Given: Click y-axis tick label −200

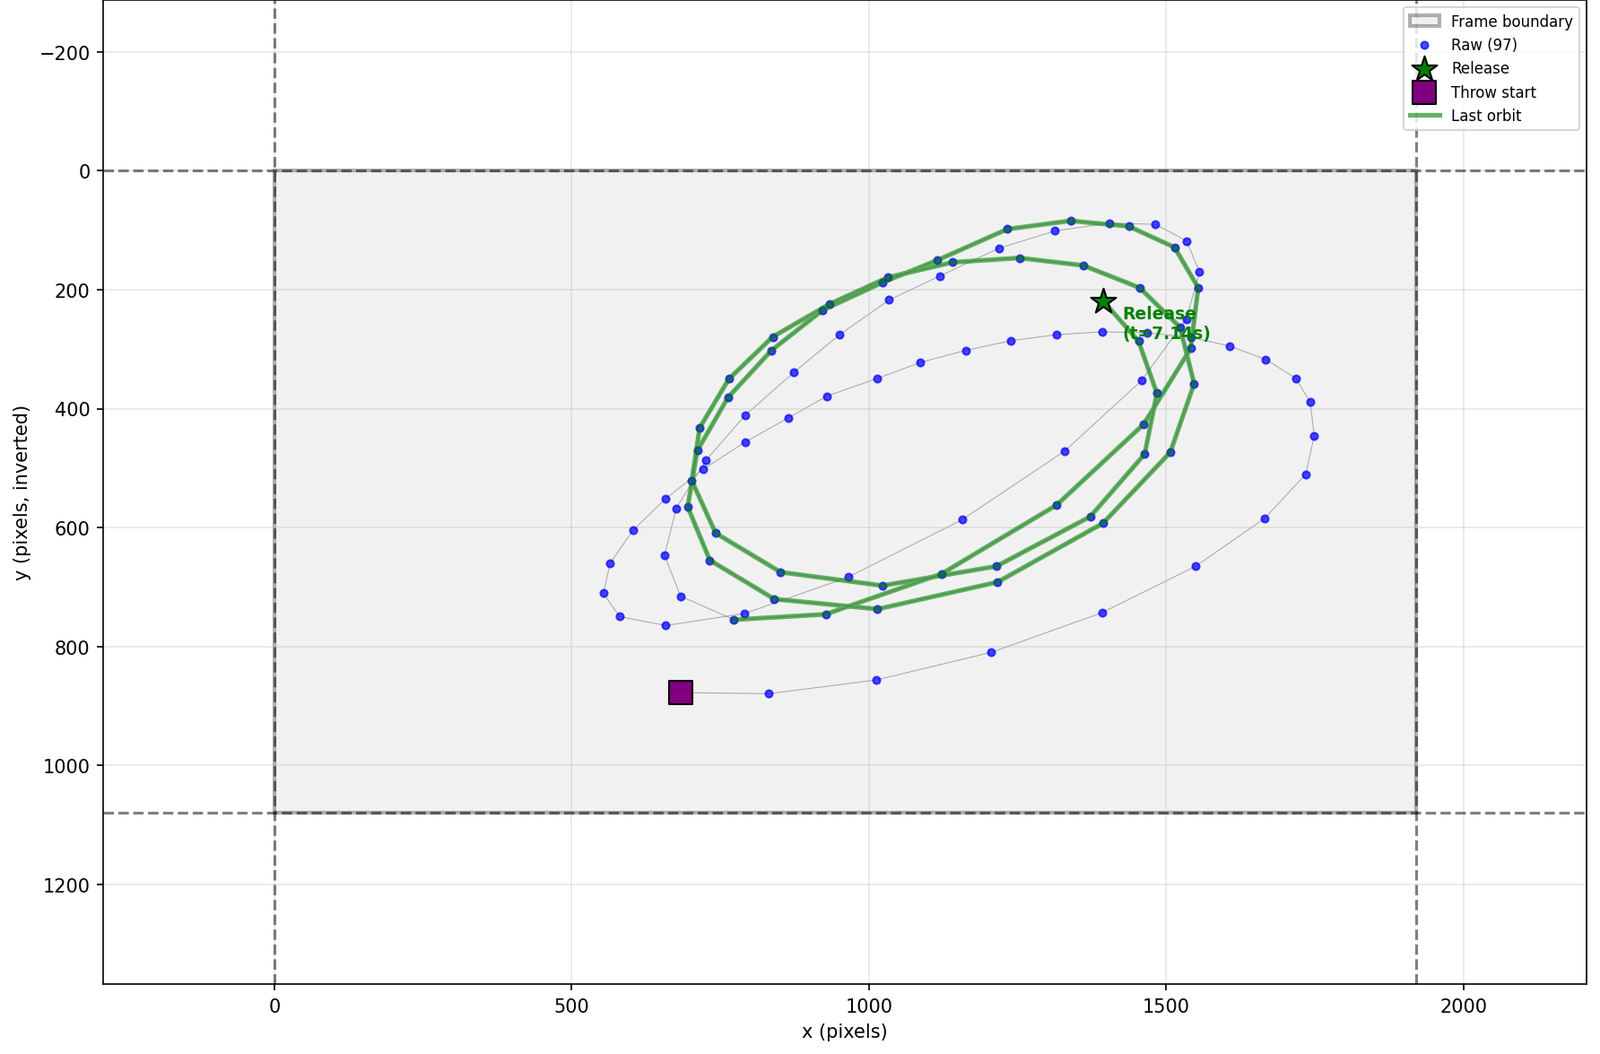Looking at the screenshot, I should click(x=65, y=53).
